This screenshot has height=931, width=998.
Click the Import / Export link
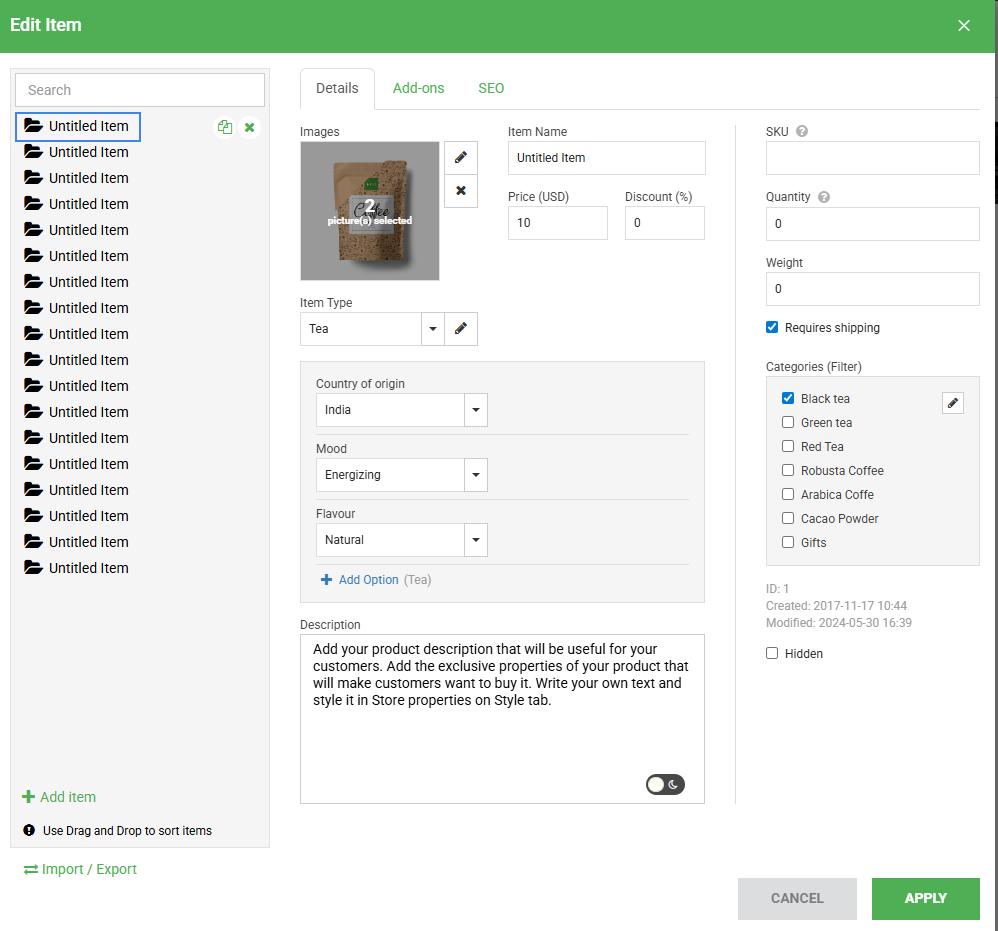pyautogui.click(x=80, y=869)
